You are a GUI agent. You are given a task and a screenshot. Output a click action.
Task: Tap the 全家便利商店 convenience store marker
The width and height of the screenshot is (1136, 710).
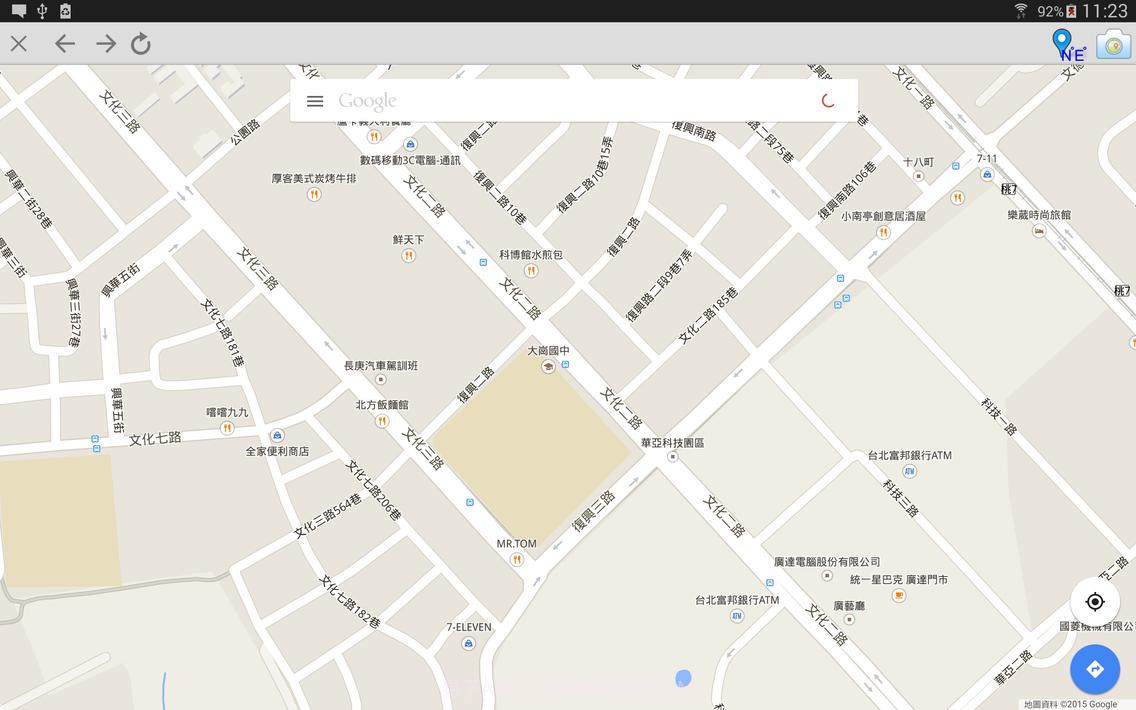[x=277, y=437]
